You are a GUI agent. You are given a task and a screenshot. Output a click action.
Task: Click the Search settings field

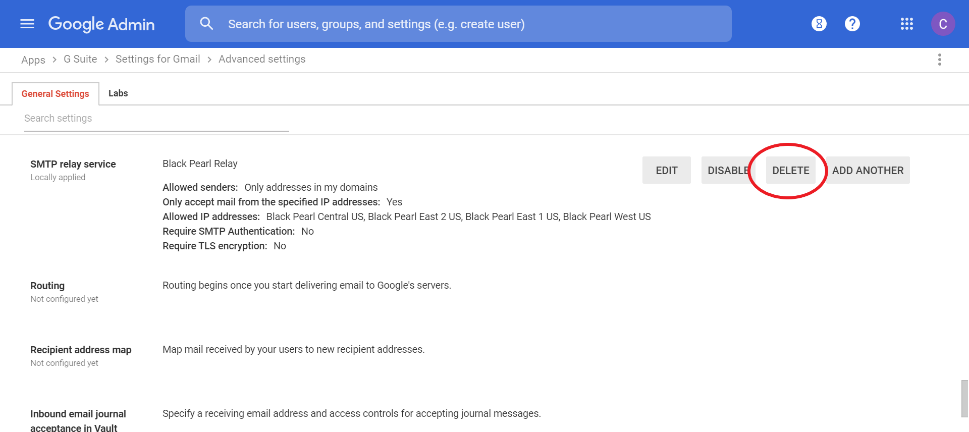[156, 118]
